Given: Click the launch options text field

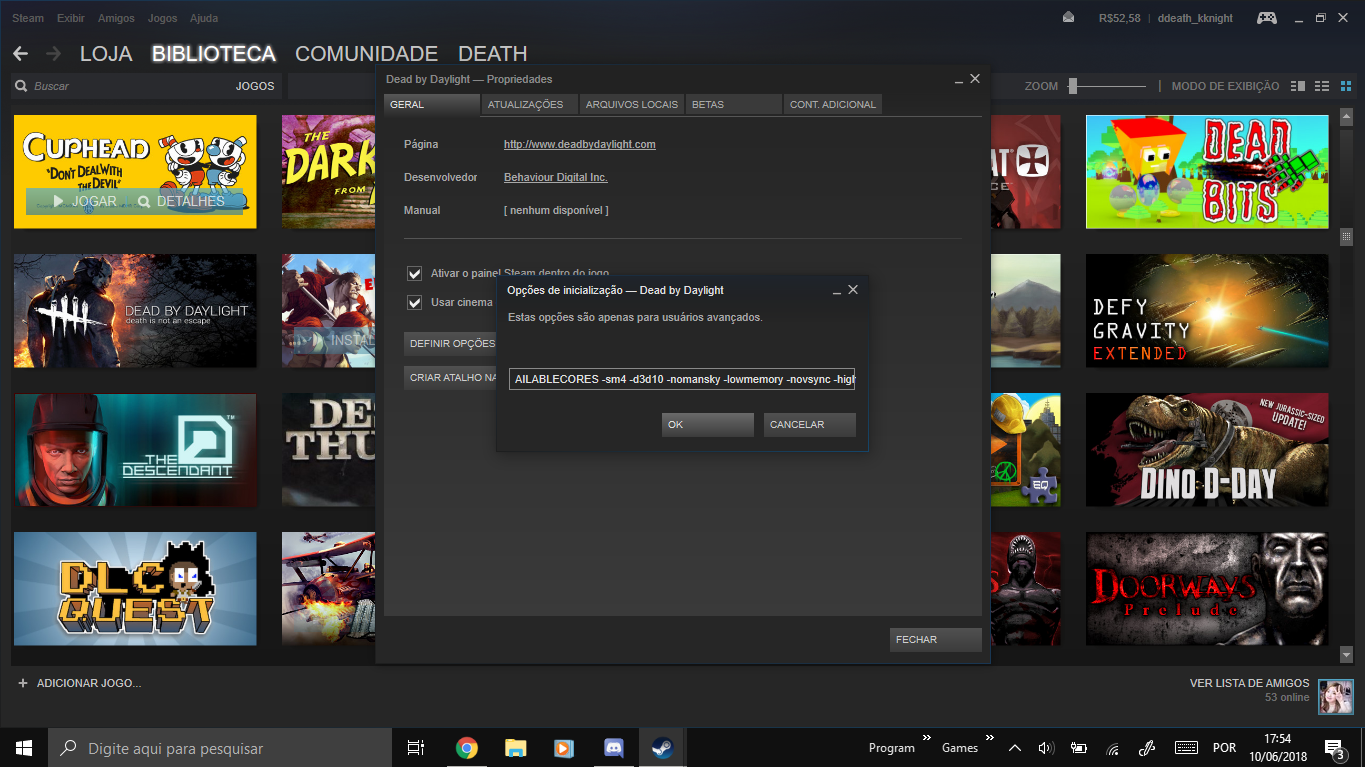Looking at the screenshot, I should tap(682, 380).
